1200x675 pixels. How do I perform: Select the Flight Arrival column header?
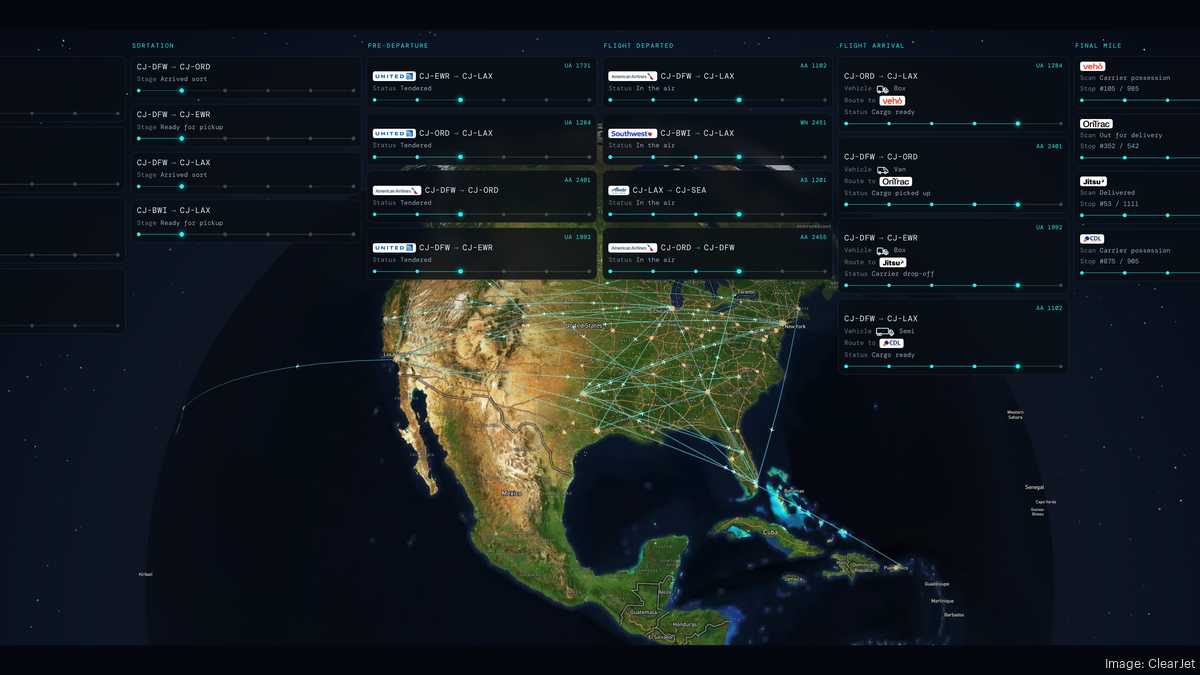pyautogui.click(x=872, y=45)
